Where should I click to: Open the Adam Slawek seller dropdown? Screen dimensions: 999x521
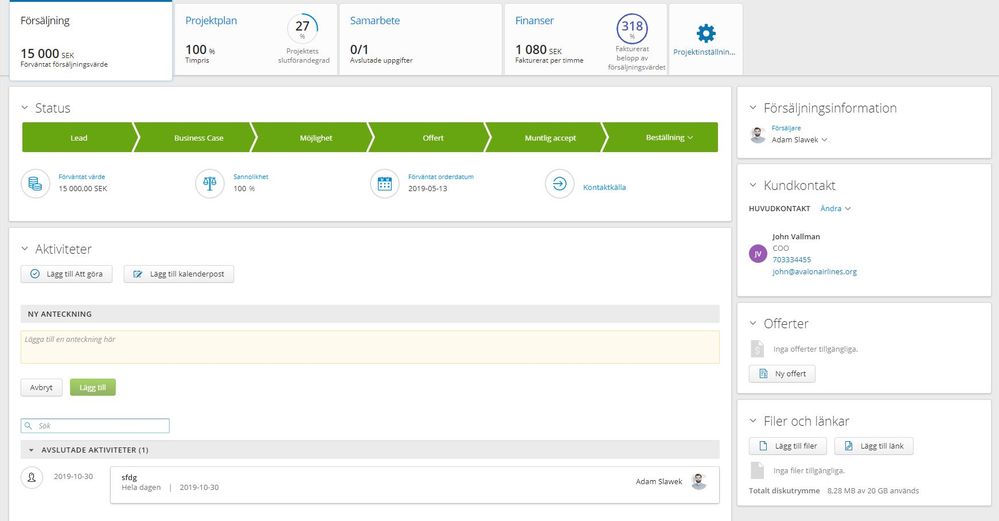(x=799, y=139)
